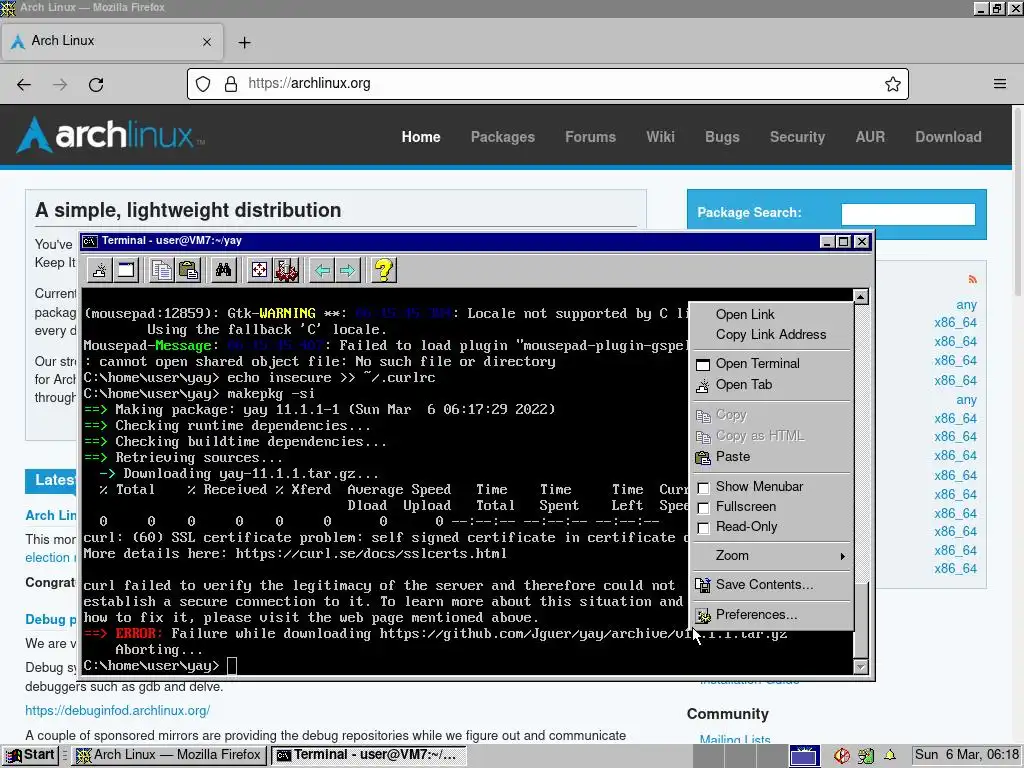1024x768 pixels.
Task: Go to the Download navigation link
Action: (x=948, y=137)
